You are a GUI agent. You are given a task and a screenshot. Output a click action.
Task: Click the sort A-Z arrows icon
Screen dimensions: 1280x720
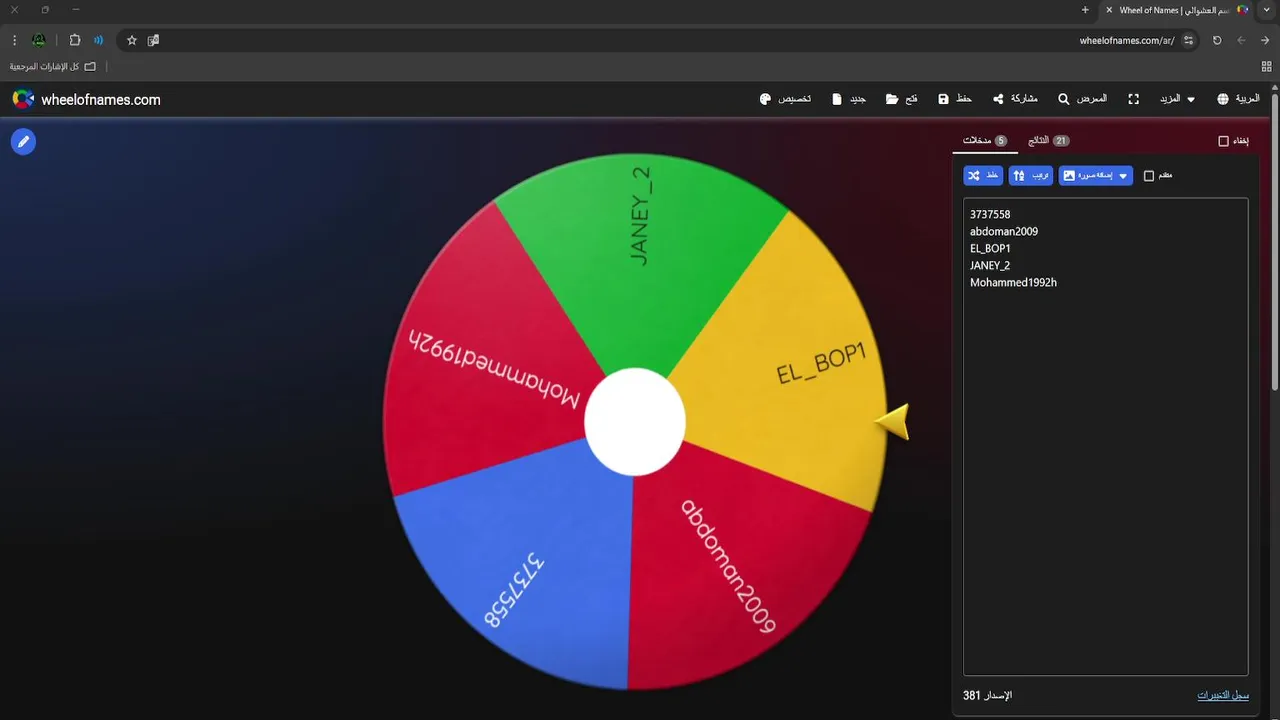(x=1019, y=176)
